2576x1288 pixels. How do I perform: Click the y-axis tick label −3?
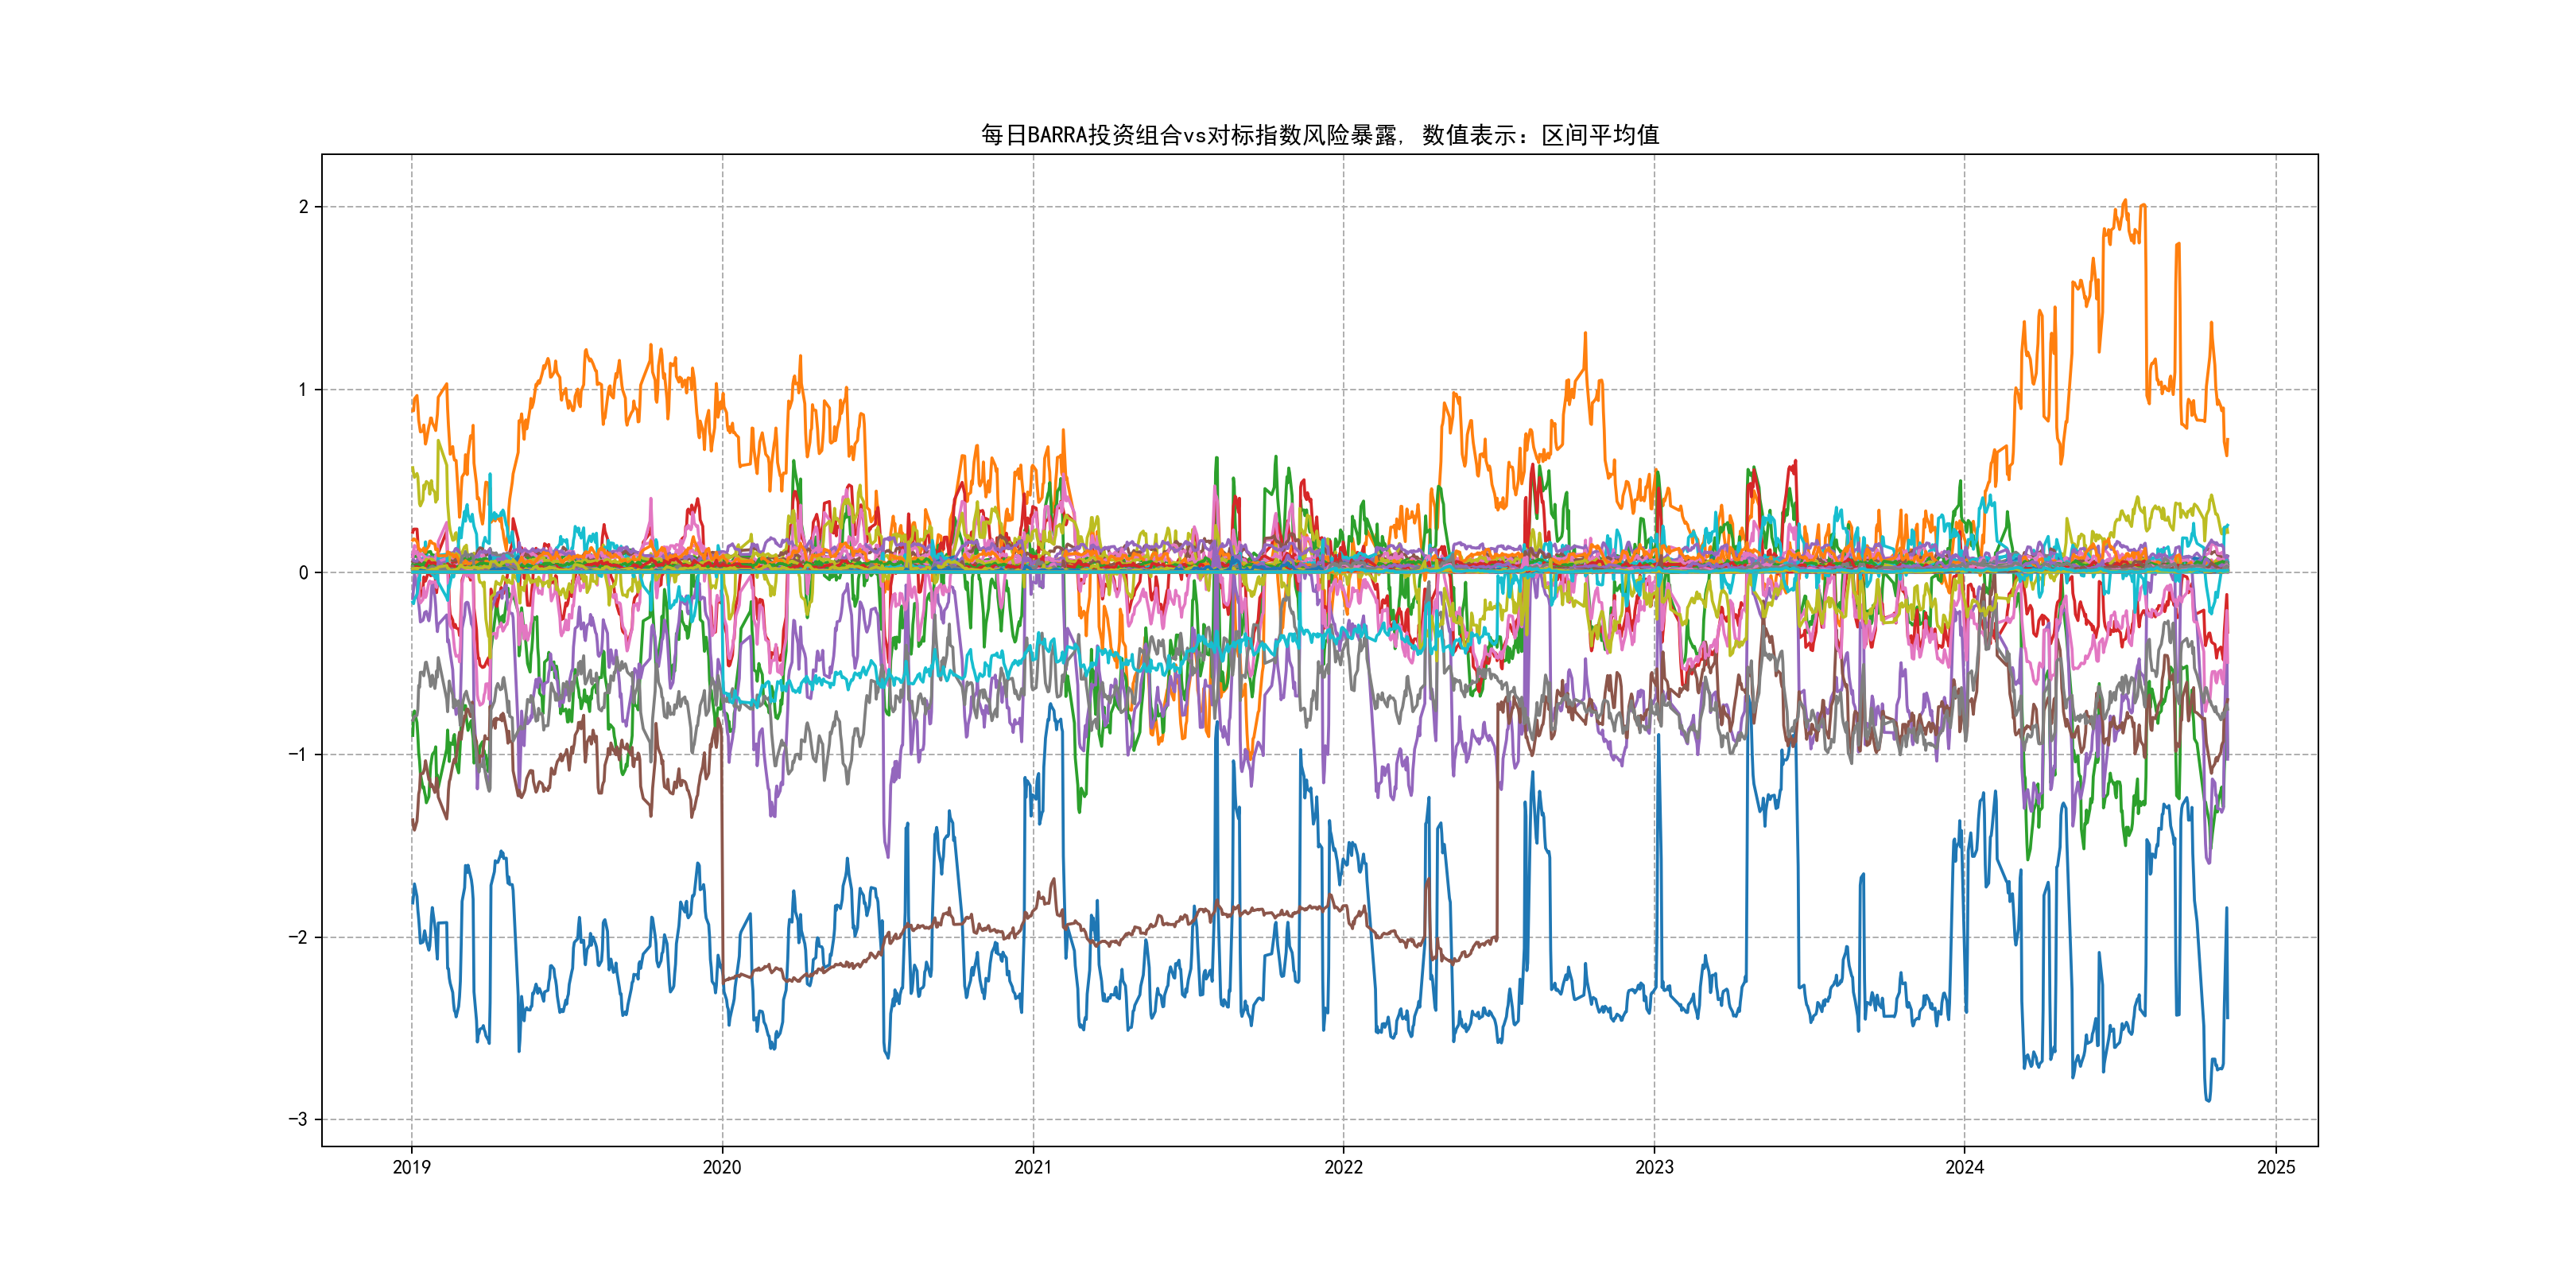coord(299,1120)
